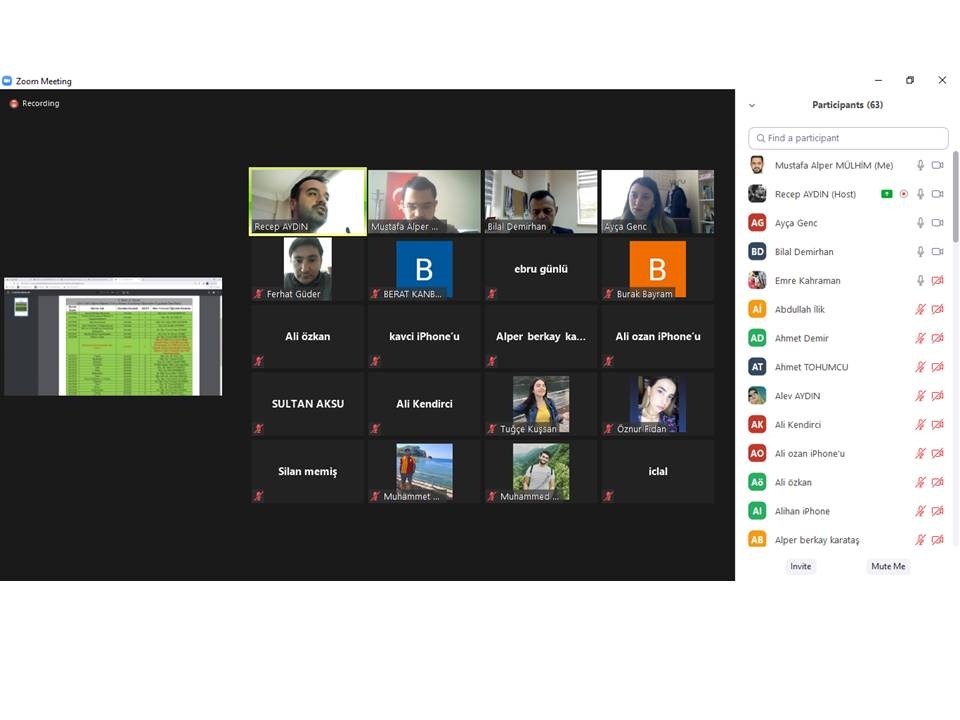The image size is (960, 720).
Task: Click the Find a participant search field
Action: click(x=848, y=138)
